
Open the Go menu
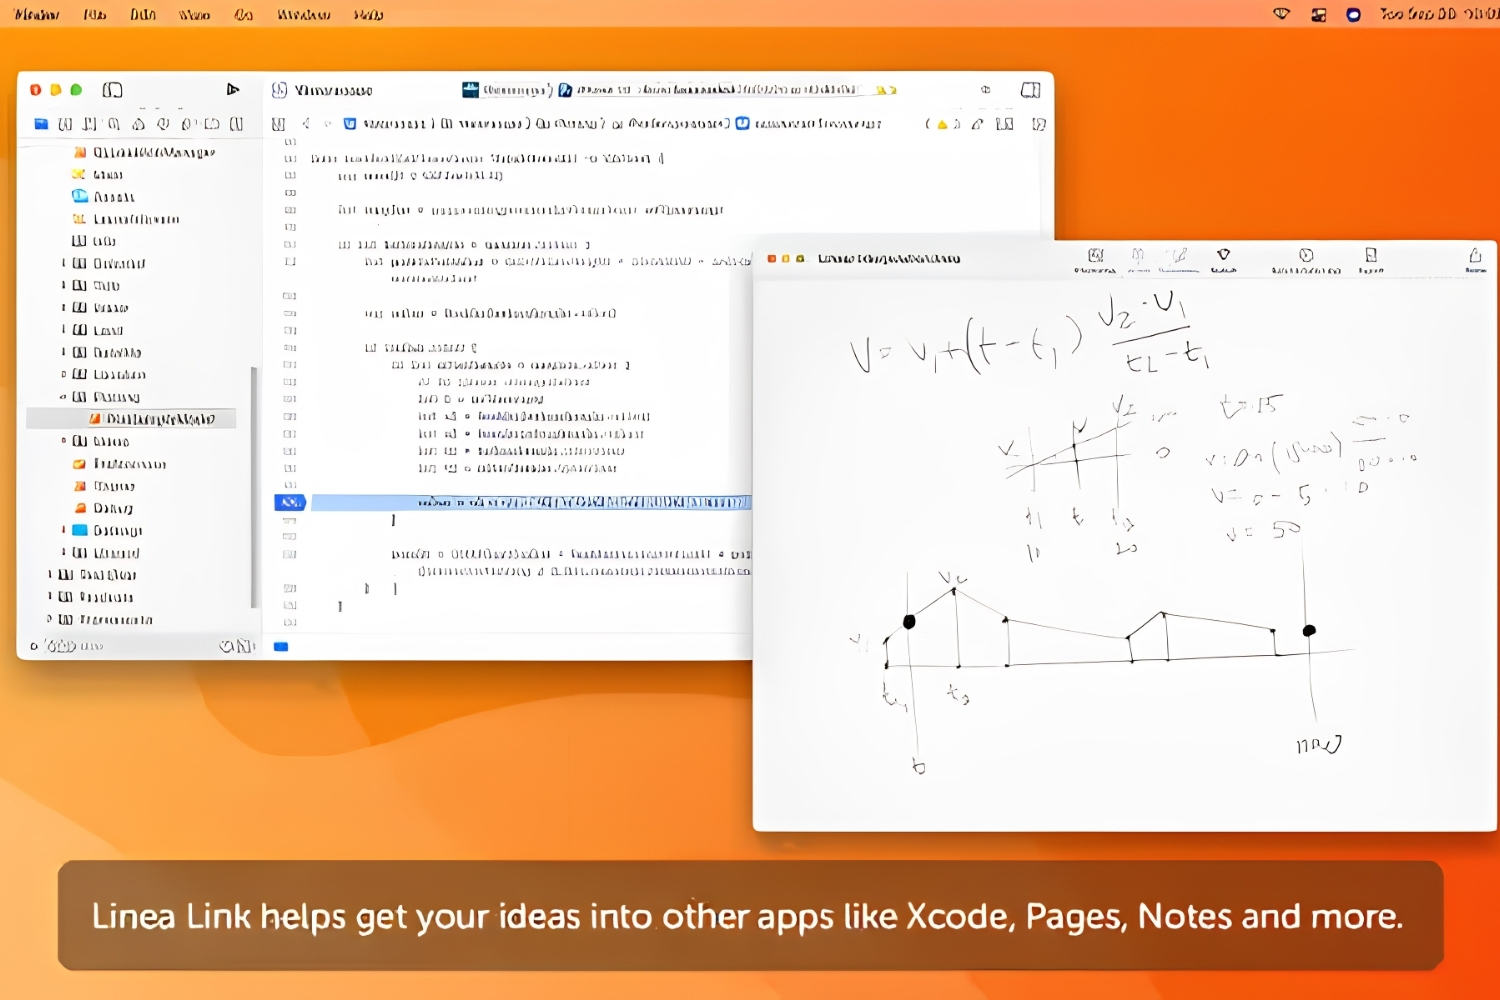click(x=243, y=14)
